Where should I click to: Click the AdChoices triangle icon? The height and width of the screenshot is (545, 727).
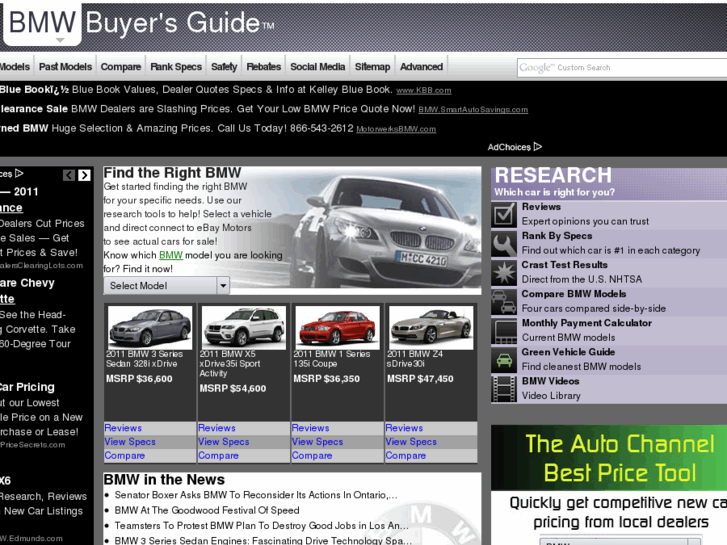tap(538, 147)
